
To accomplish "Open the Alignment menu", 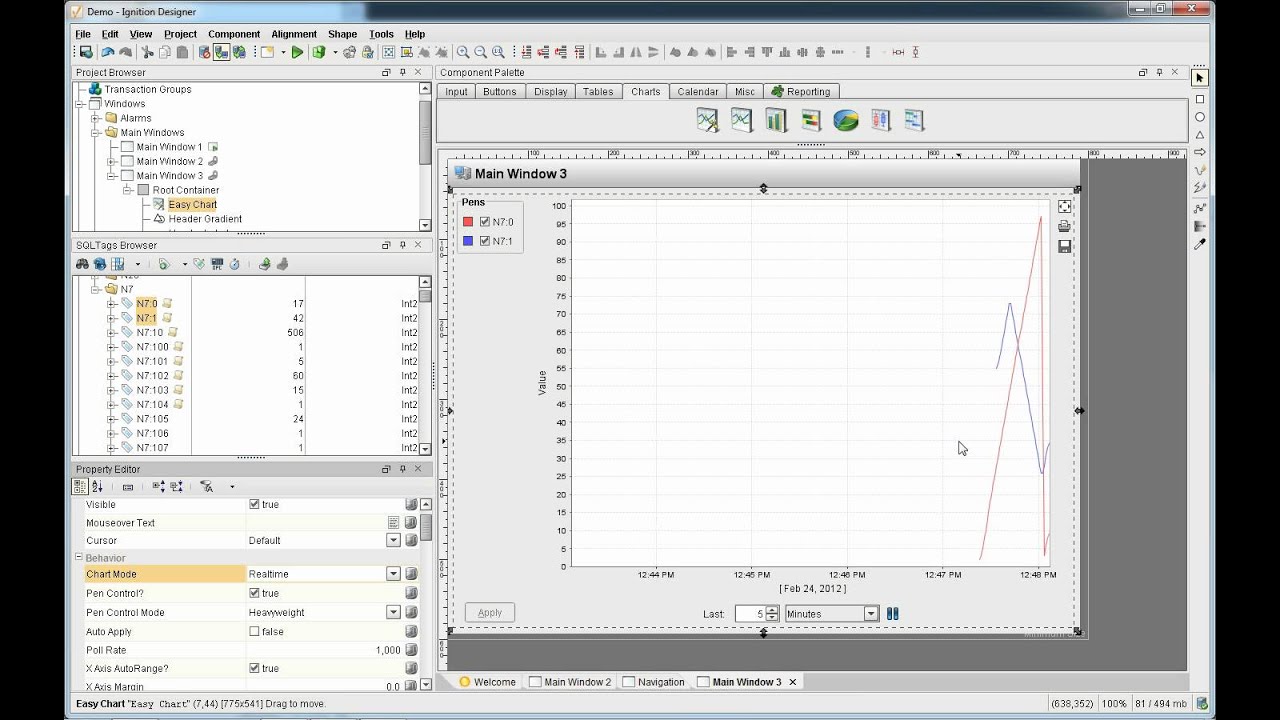I will click(x=294, y=34).
